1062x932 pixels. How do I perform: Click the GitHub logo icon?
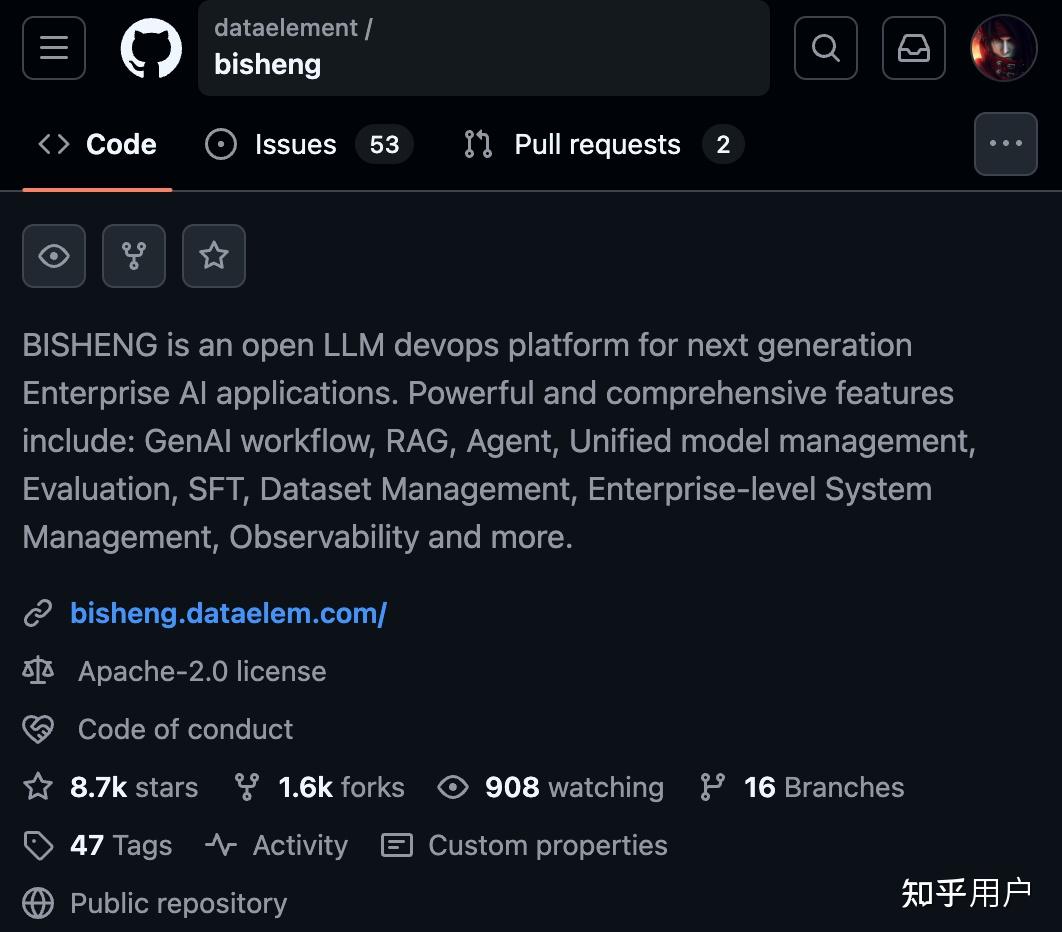tap(151, 48)
